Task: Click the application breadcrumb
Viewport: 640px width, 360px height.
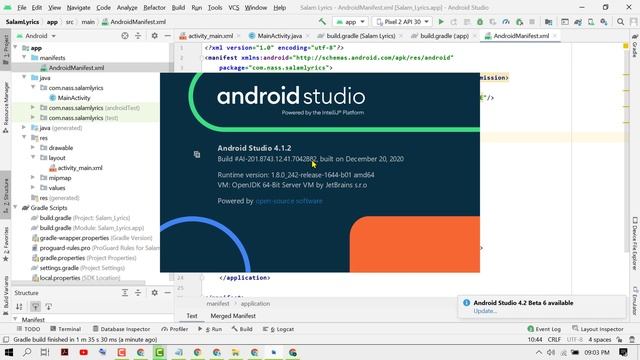Action: point(255,304)
